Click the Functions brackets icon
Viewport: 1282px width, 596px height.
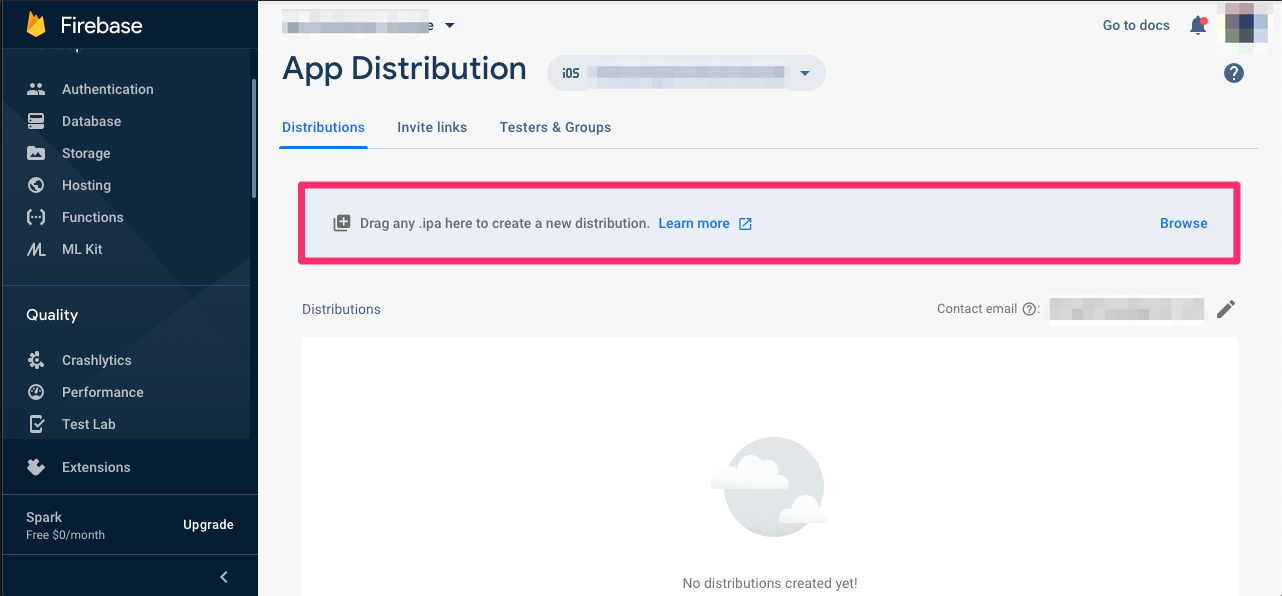point(36,217)
